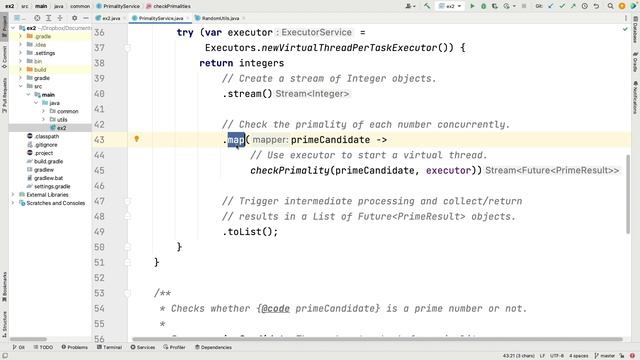Open the Problems tool window tab

(75, 347)
